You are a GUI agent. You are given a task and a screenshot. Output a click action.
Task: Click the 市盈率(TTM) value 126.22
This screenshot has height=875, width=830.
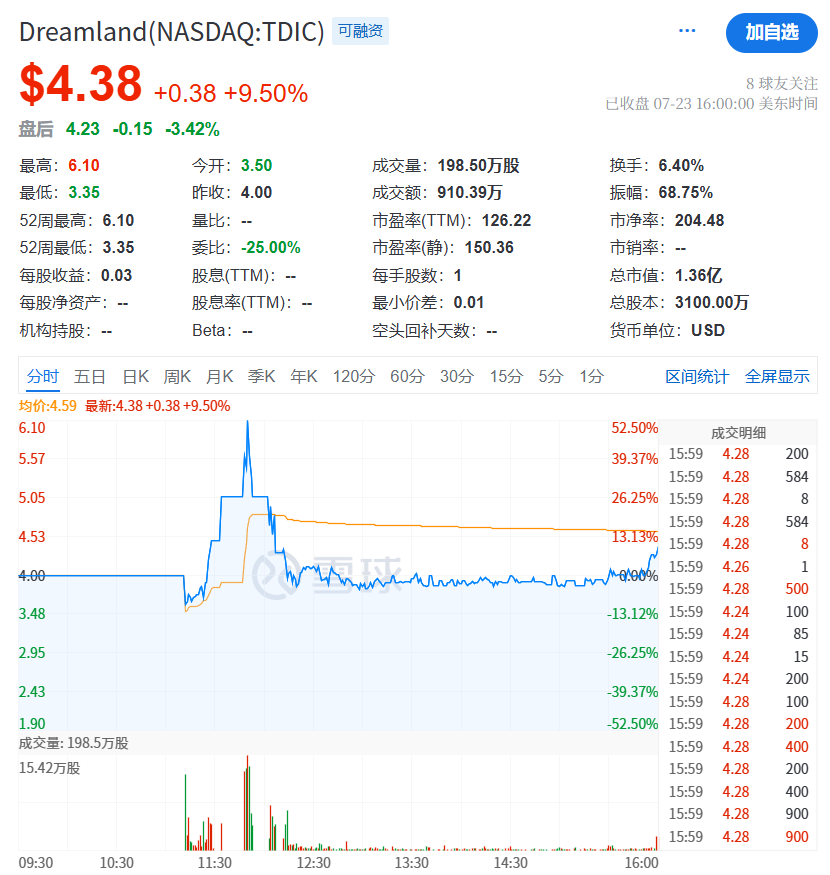[x=506, y=220]
